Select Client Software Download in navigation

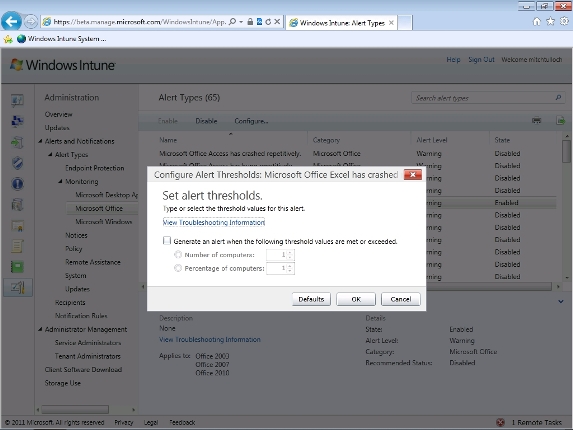tap(83, 370)
